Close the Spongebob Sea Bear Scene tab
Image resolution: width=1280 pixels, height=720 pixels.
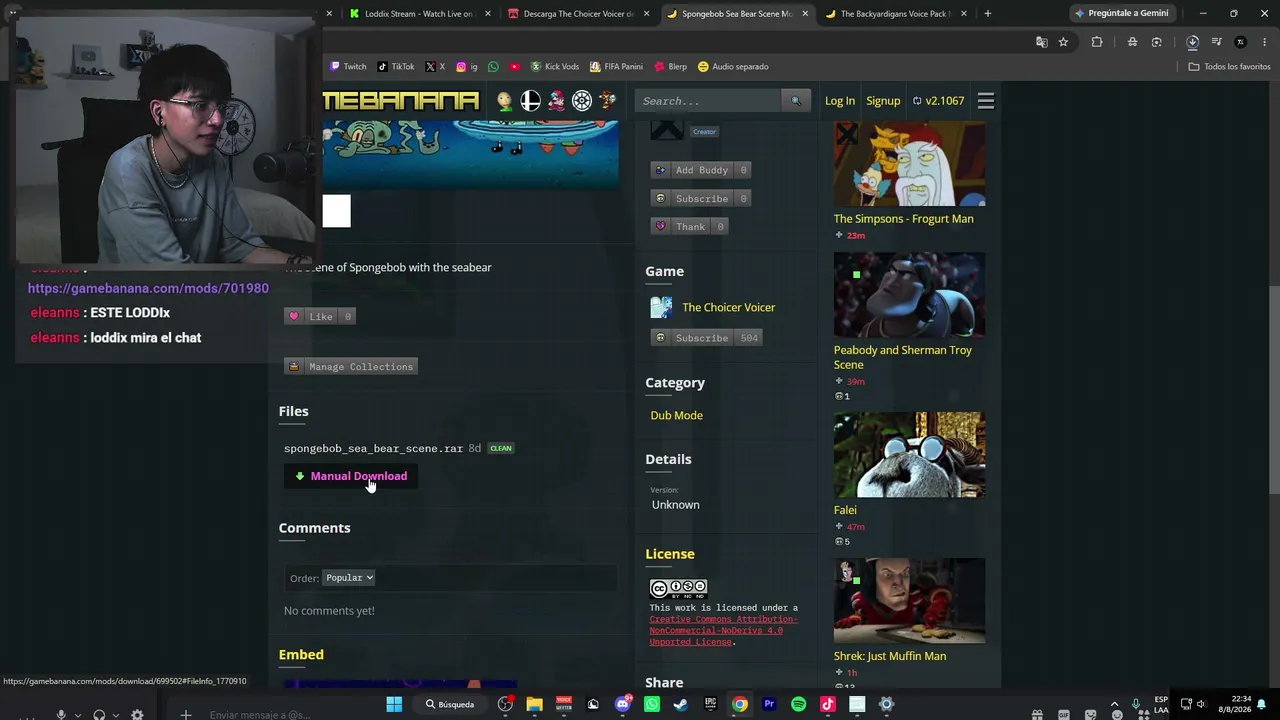pyautogui.click(x=805, y=14)
